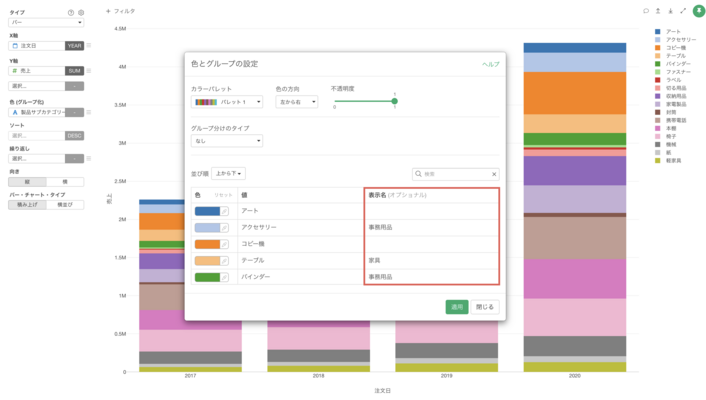
Task: Open the second Y-axis 選択 dropdown
Action: click(36, 86)
